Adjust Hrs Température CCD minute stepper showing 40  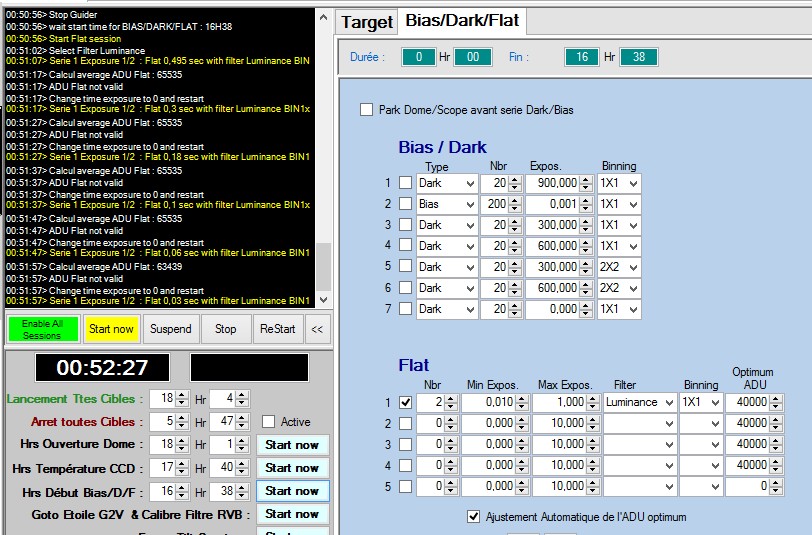(242, 468)
